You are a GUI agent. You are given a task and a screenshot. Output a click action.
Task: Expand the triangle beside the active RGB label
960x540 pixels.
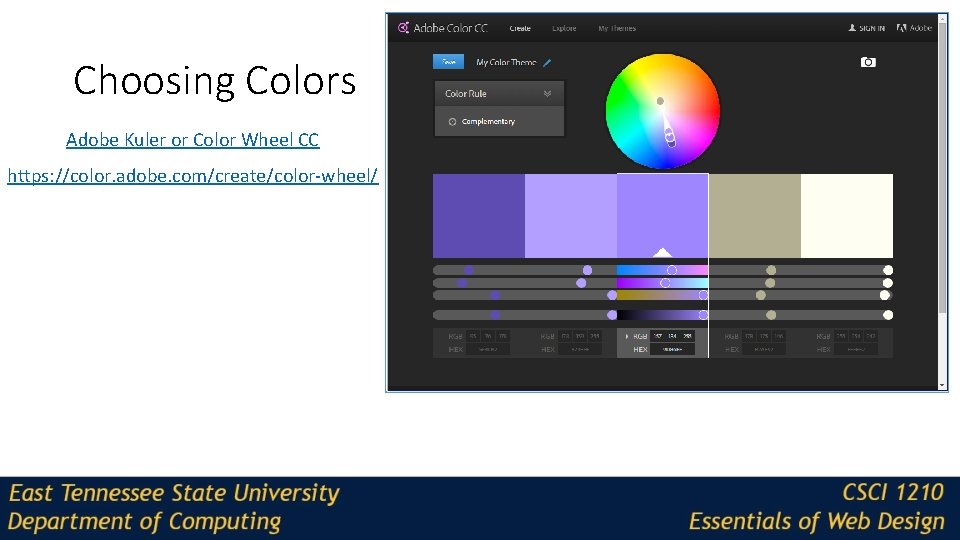pyautogui.click(x=626, y=336)
